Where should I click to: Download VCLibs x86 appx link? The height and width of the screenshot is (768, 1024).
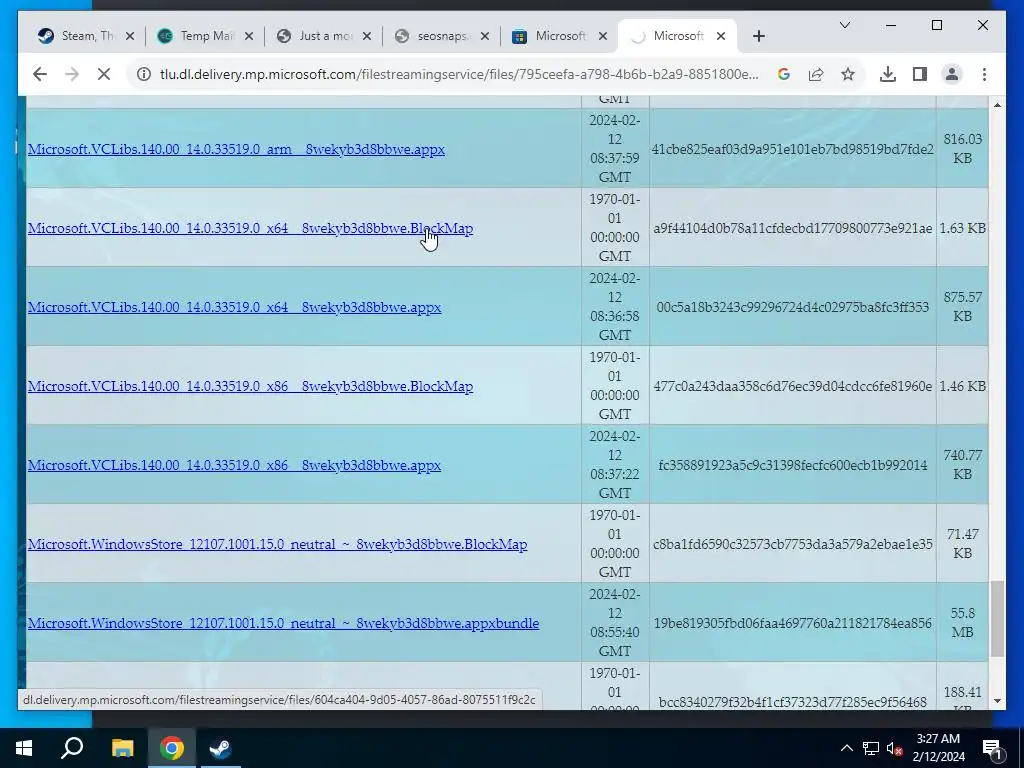pos(234,466)
